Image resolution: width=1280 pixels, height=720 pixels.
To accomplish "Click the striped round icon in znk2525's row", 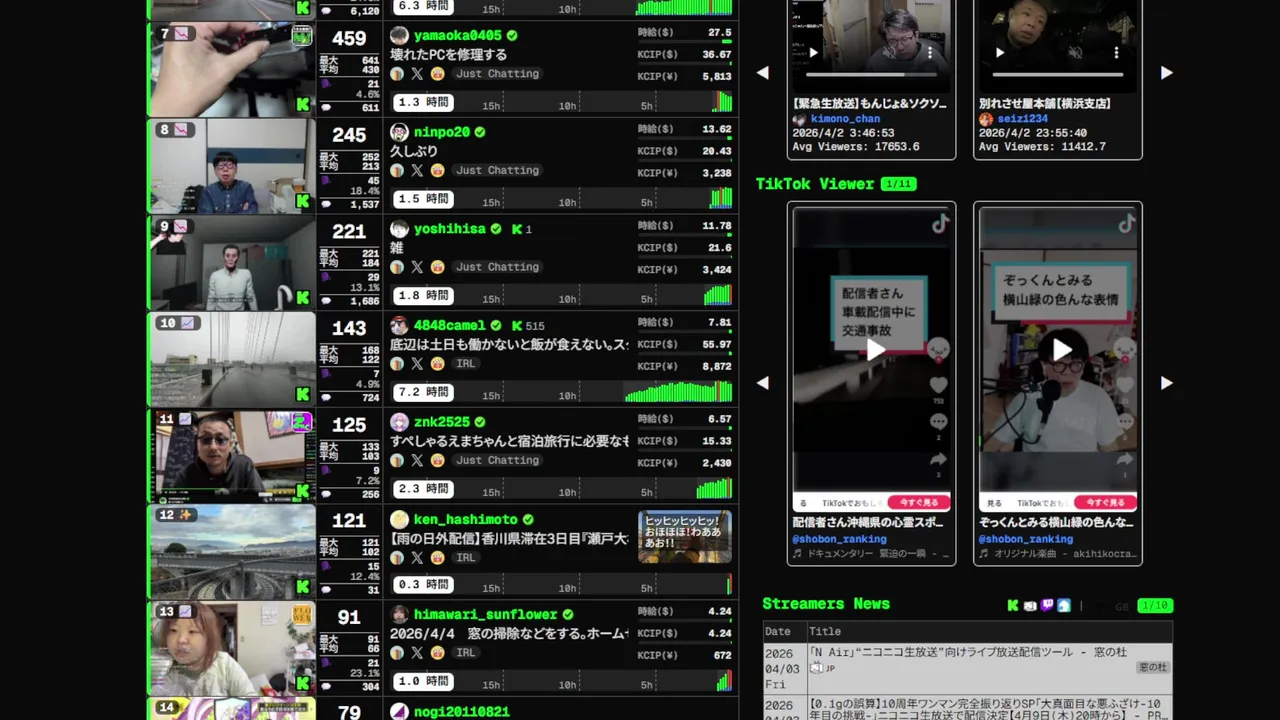I will 397,461.
